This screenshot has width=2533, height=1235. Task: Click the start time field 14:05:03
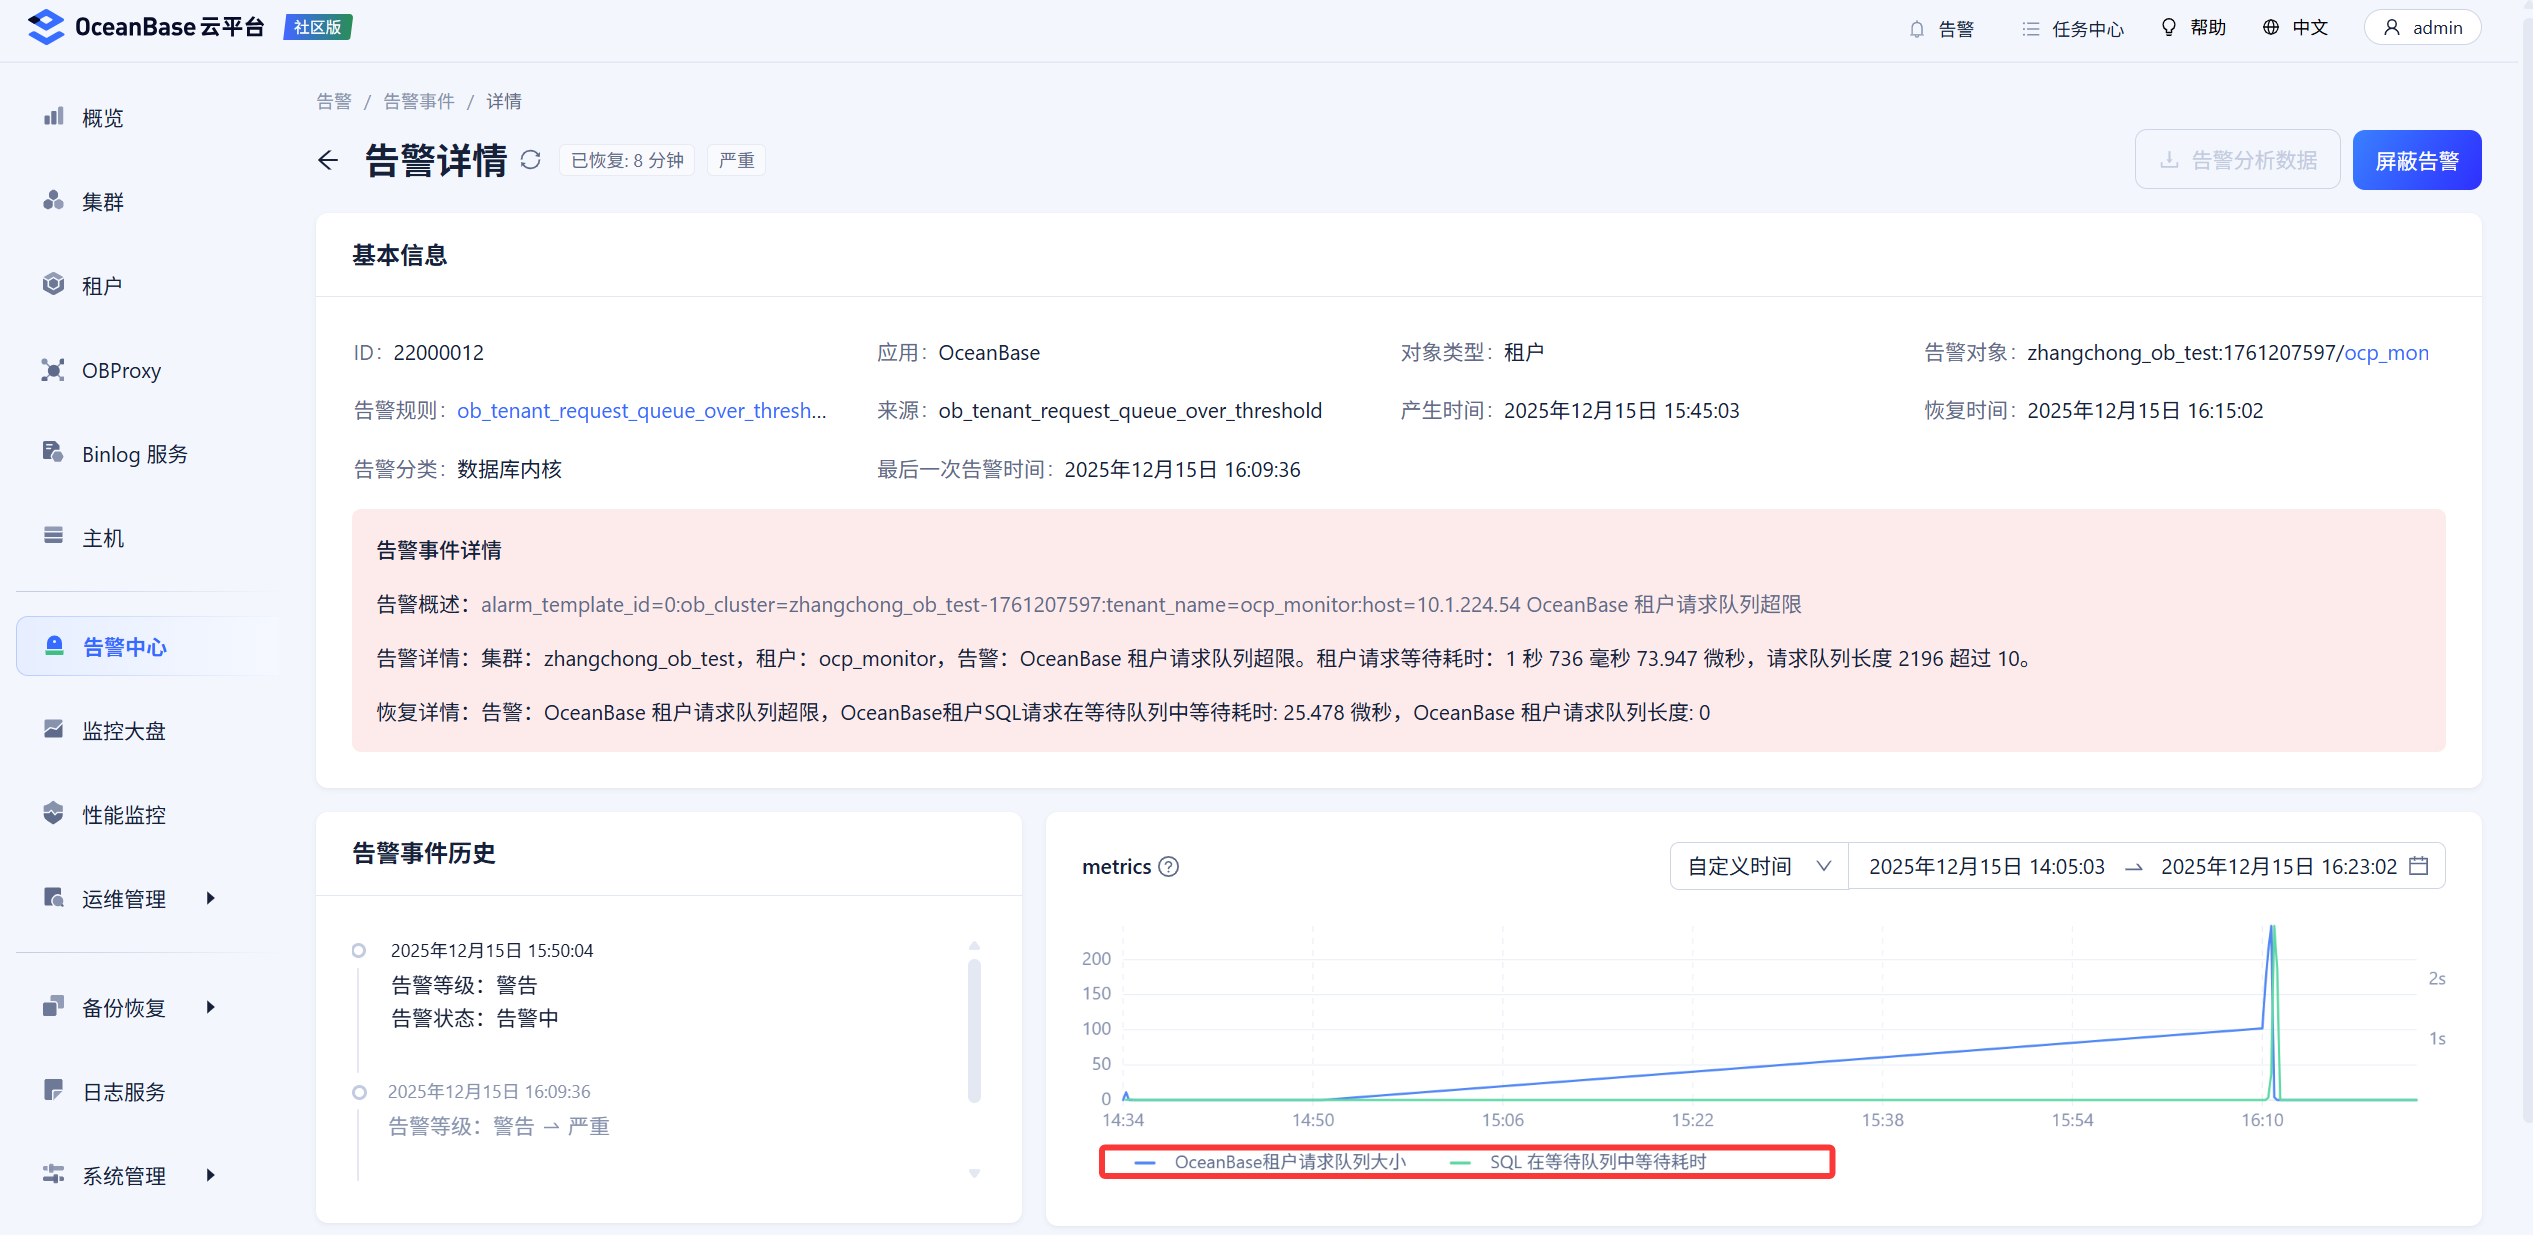point(1986,866)
